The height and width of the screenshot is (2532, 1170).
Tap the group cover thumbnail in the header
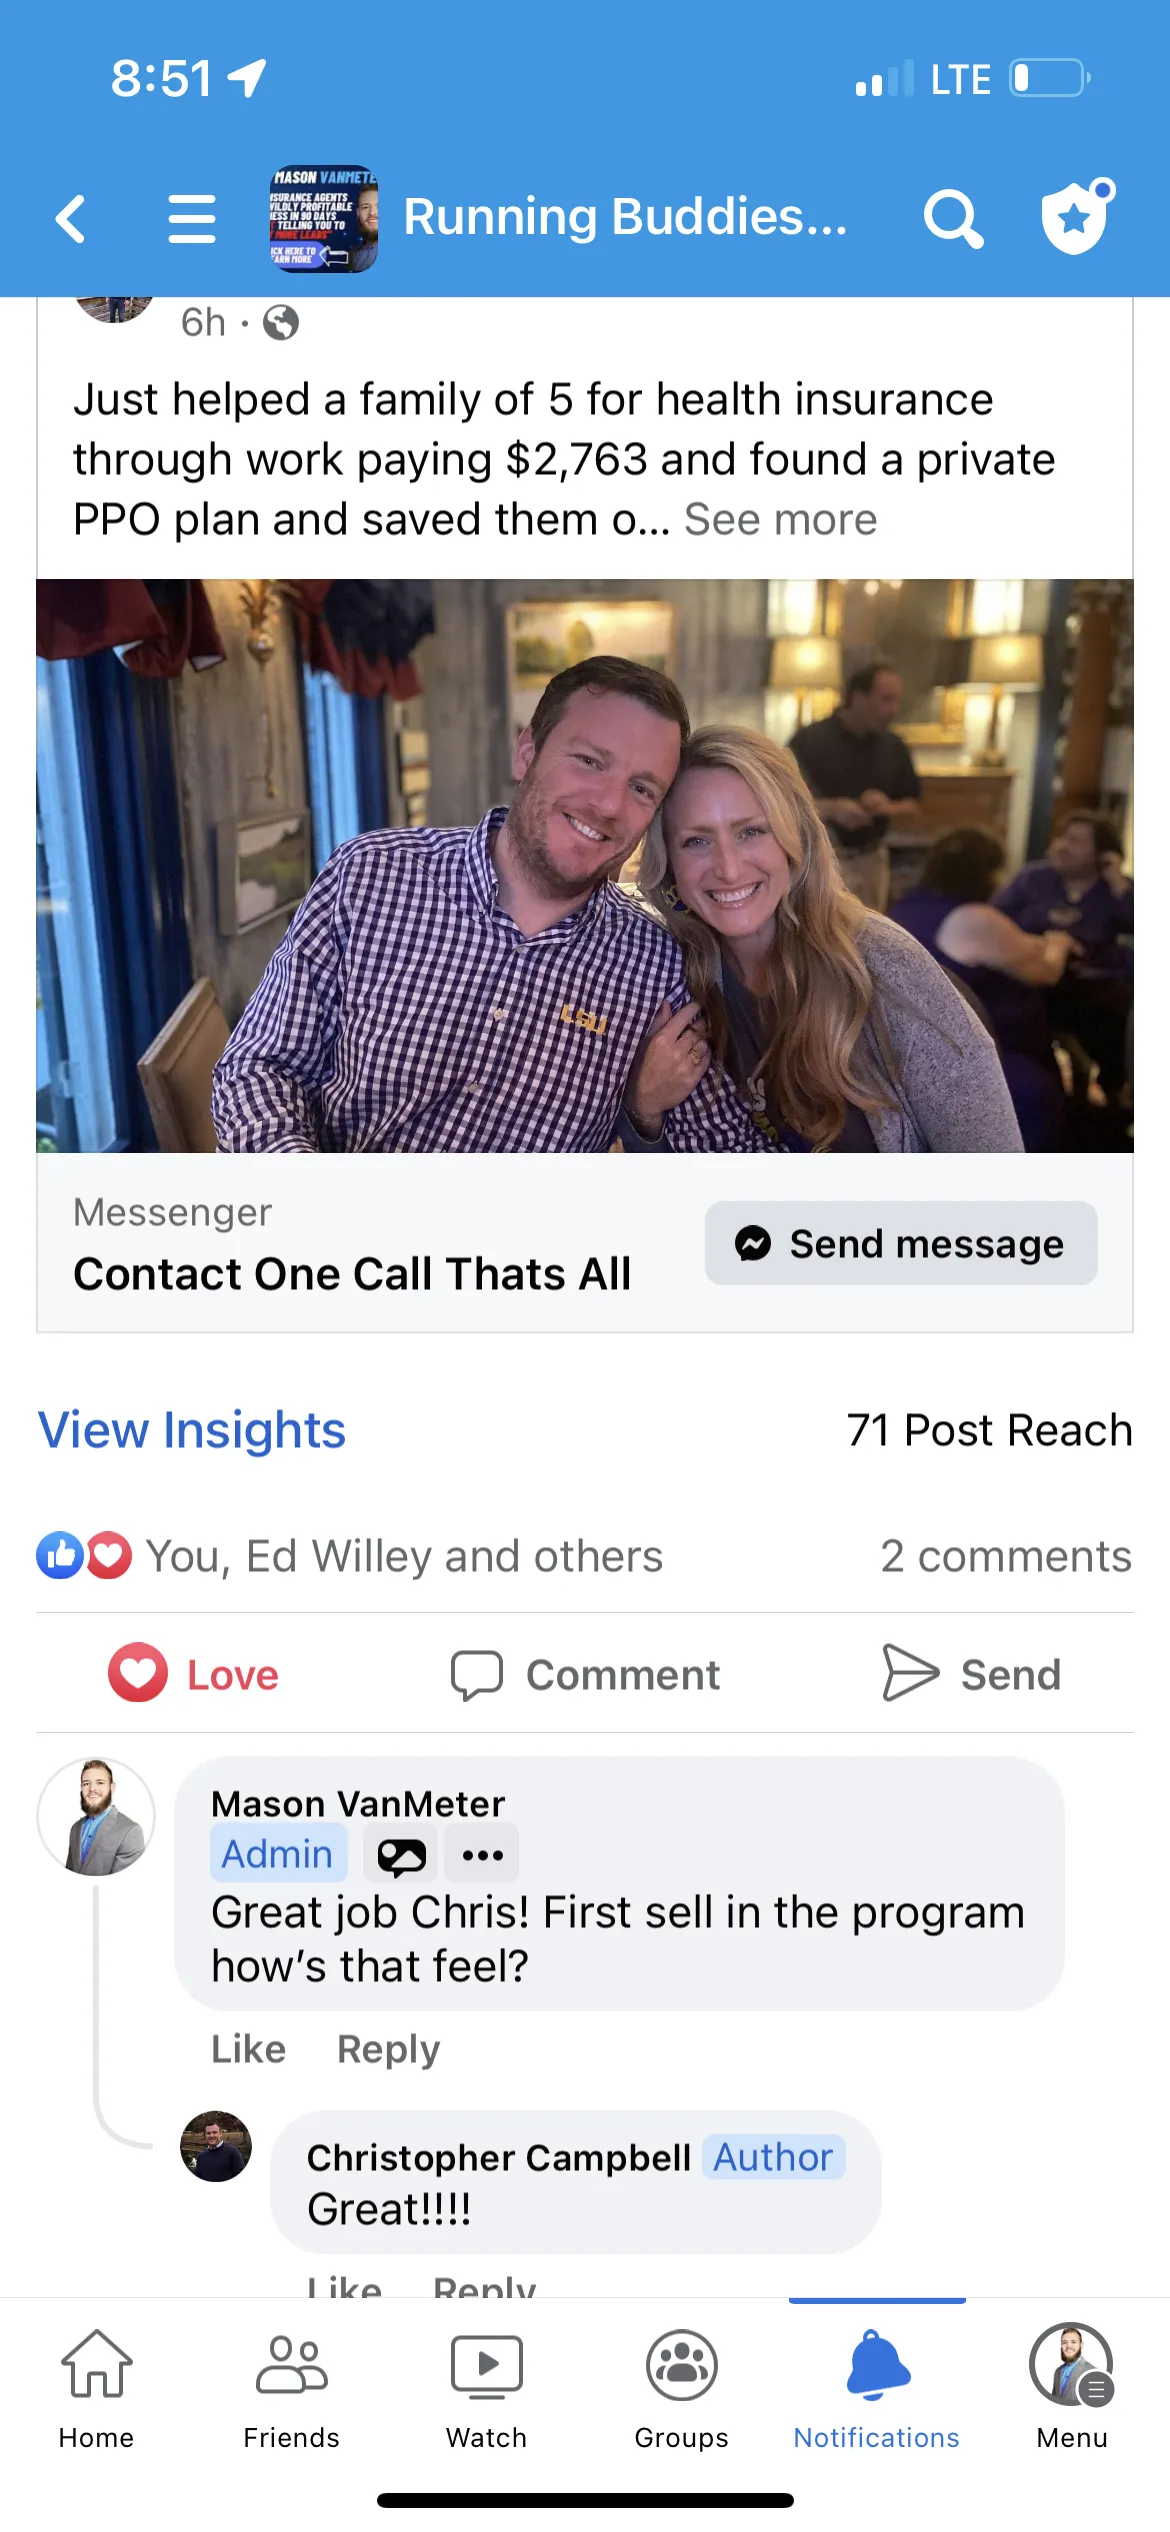[x=323, y=218]
